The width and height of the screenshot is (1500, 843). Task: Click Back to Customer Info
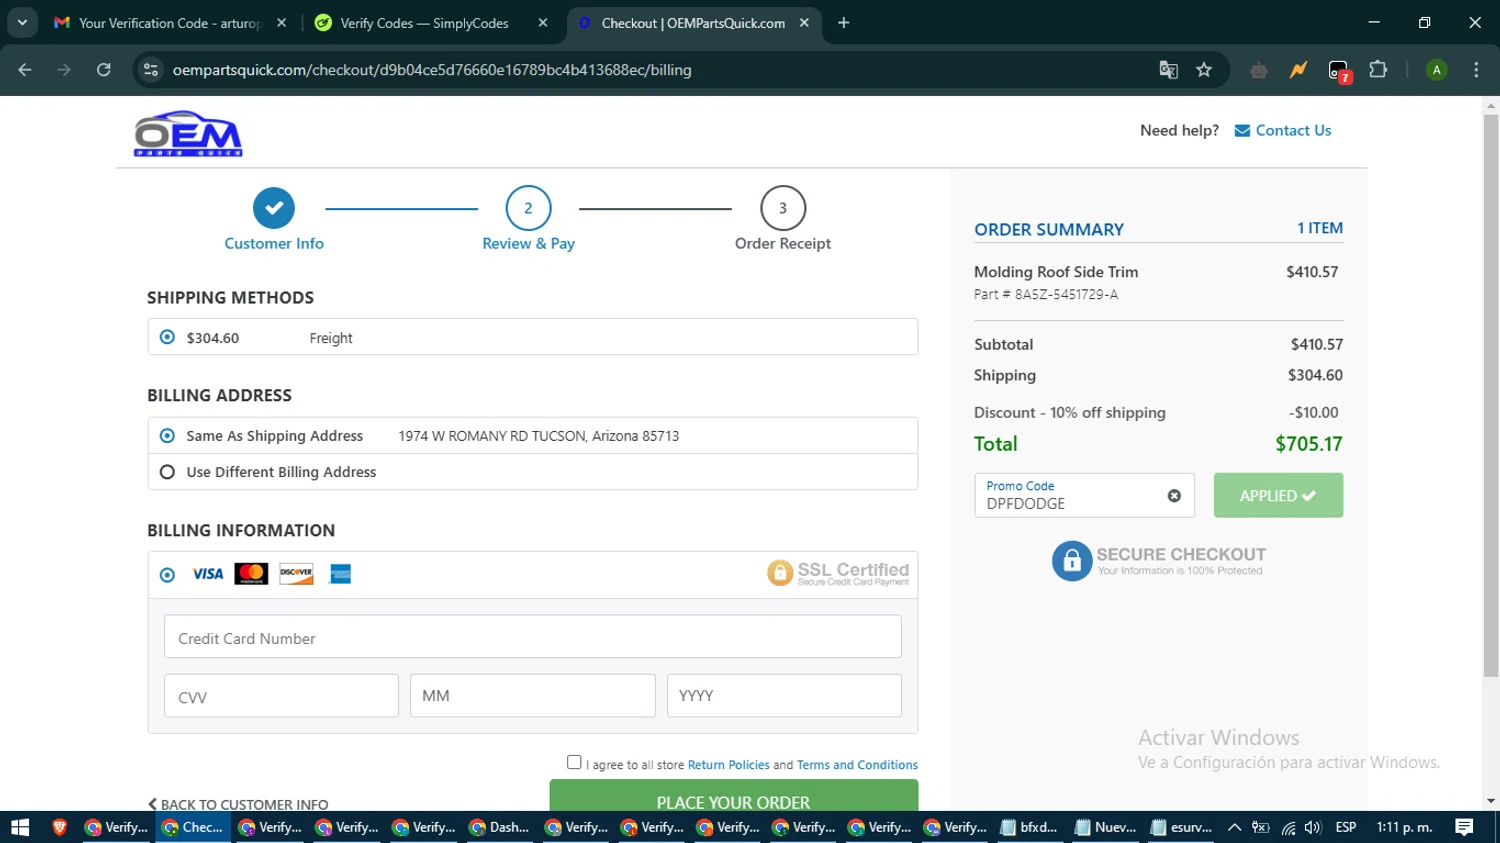(238, 804)
